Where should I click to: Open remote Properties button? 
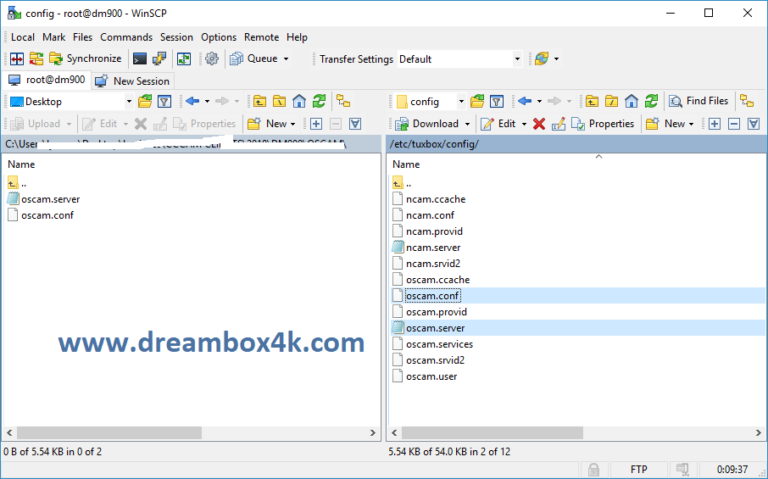point(603,124)
